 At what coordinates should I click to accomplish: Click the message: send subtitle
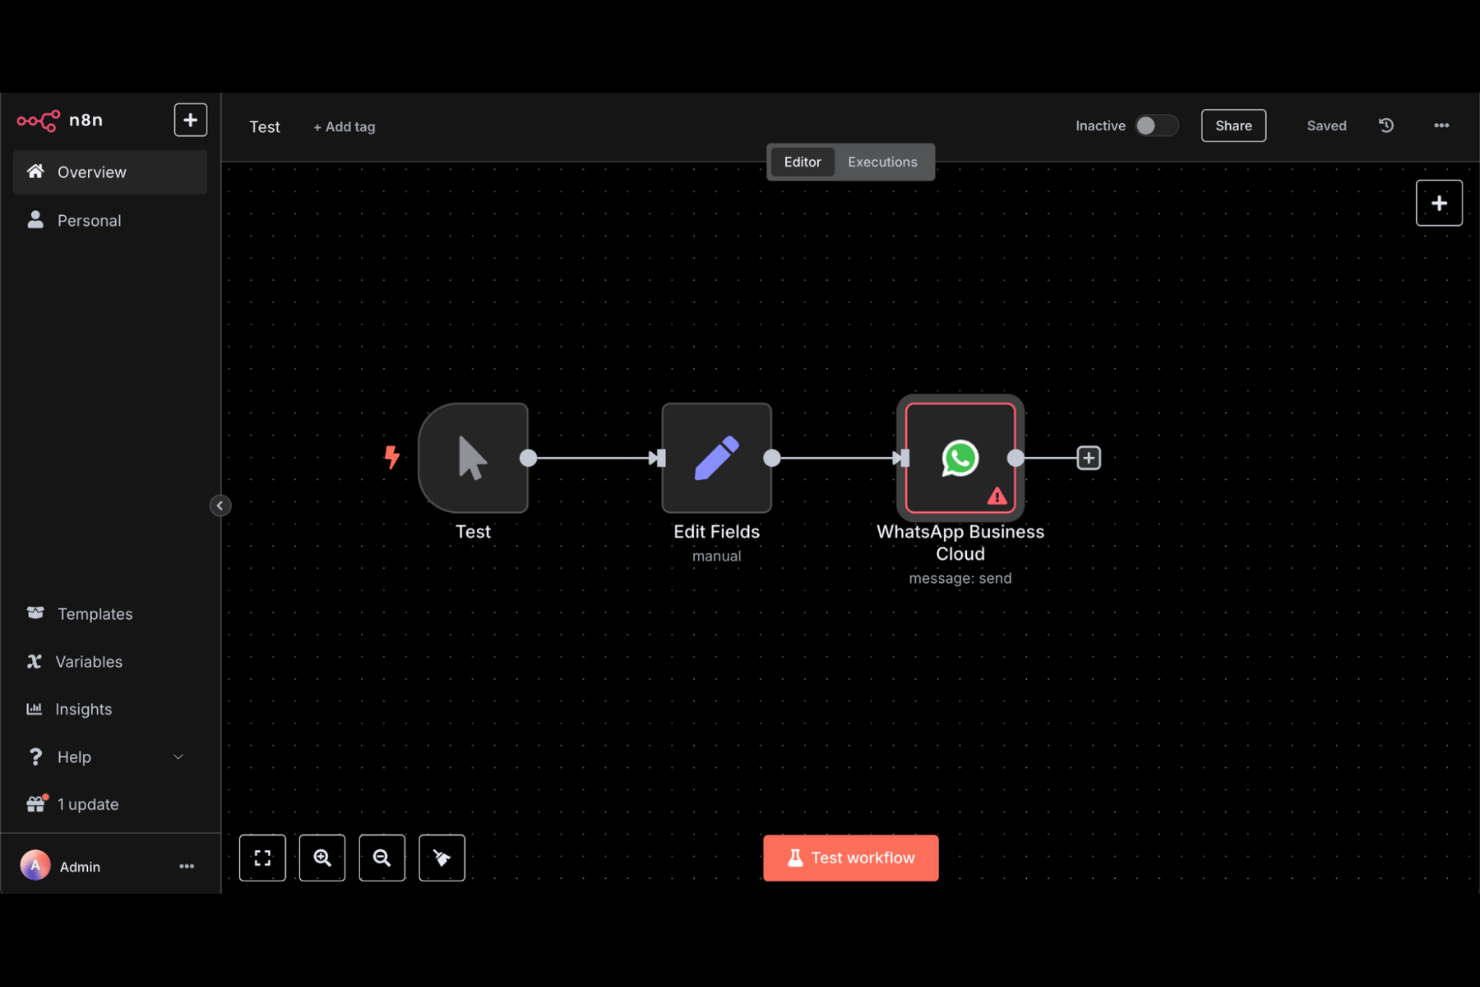point(960,578)
